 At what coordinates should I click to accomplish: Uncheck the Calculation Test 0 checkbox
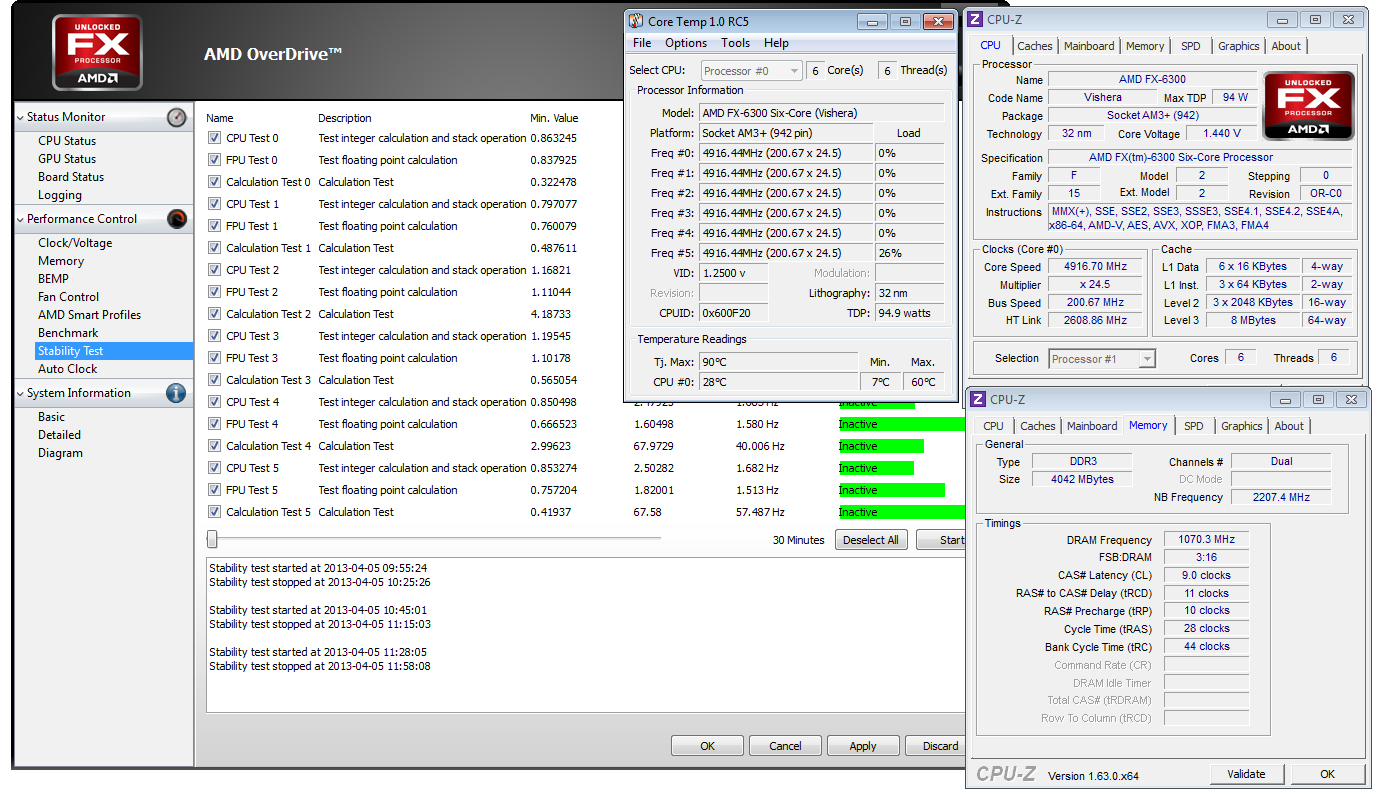point(214,182)
